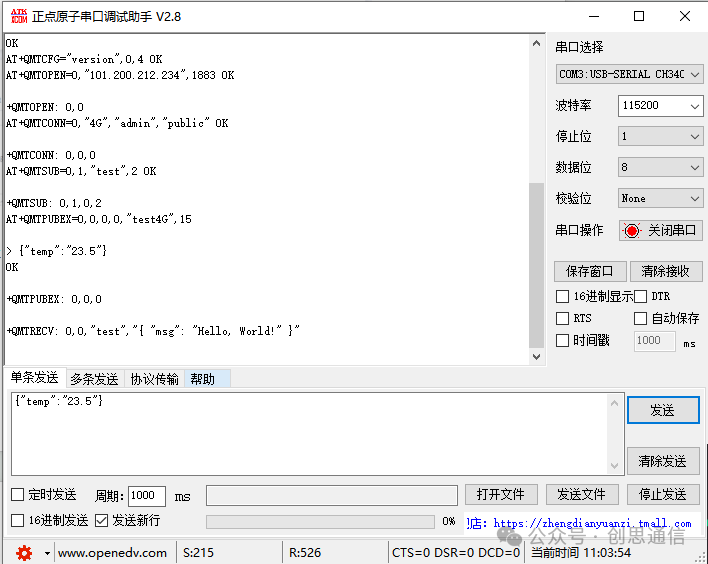The image size is (708, 564).
Task: Maximize the XCOM window
Action: (639, 17)
